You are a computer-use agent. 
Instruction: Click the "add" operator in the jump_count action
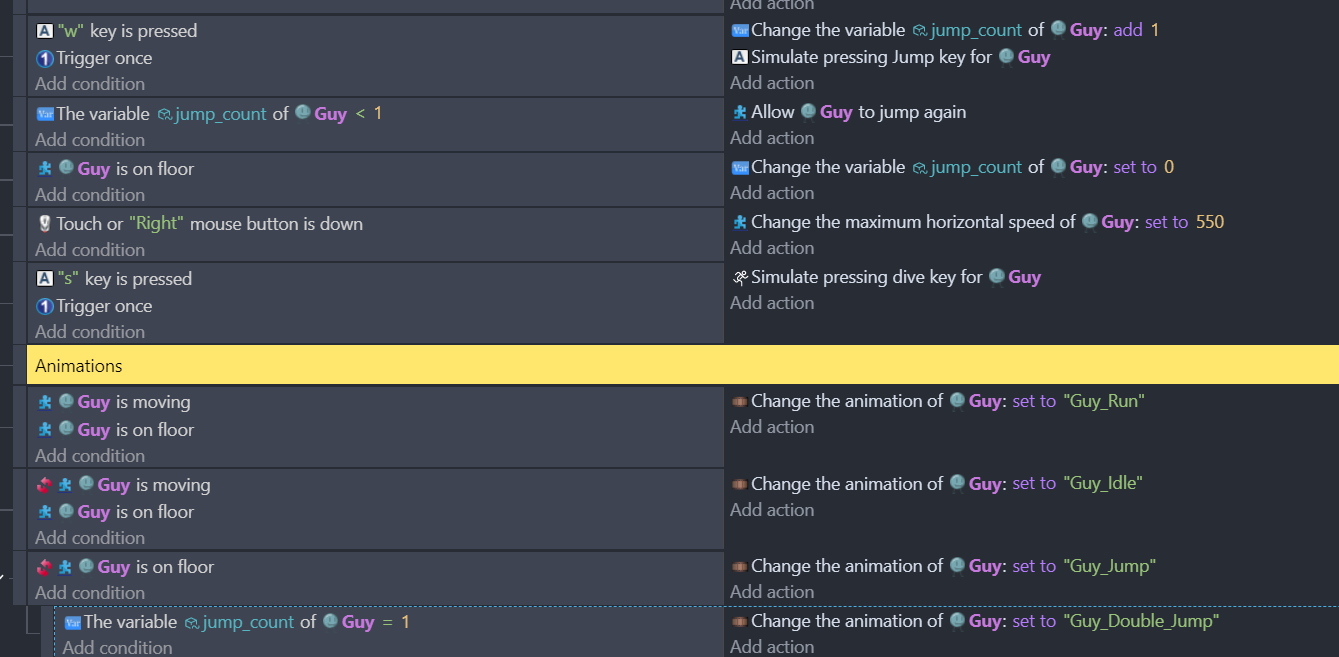coord(1128,30)
